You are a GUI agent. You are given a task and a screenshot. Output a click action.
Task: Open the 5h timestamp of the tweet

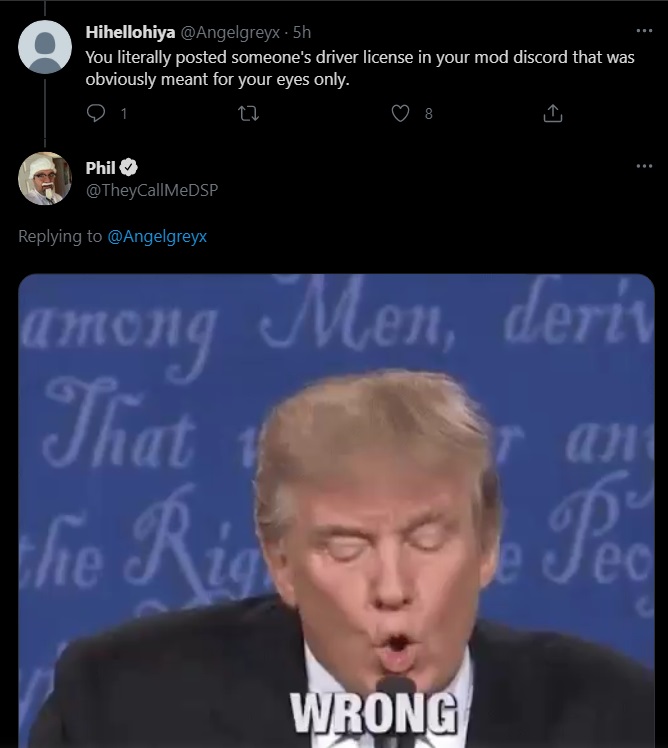[x=302, y=32]
